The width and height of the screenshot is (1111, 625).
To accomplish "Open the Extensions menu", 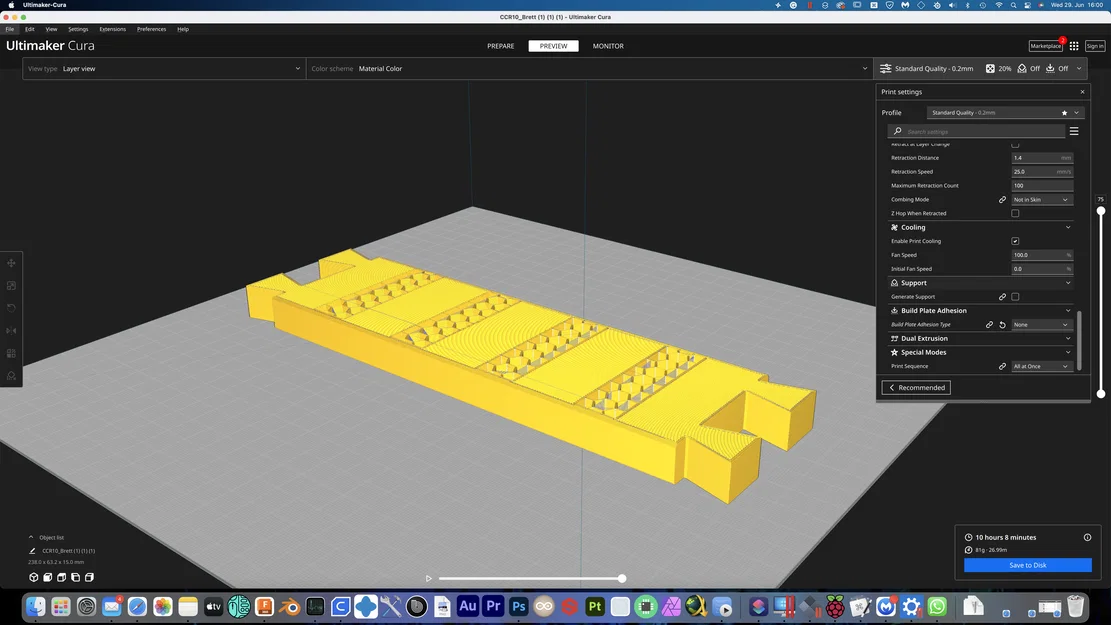I will point(113,29).
